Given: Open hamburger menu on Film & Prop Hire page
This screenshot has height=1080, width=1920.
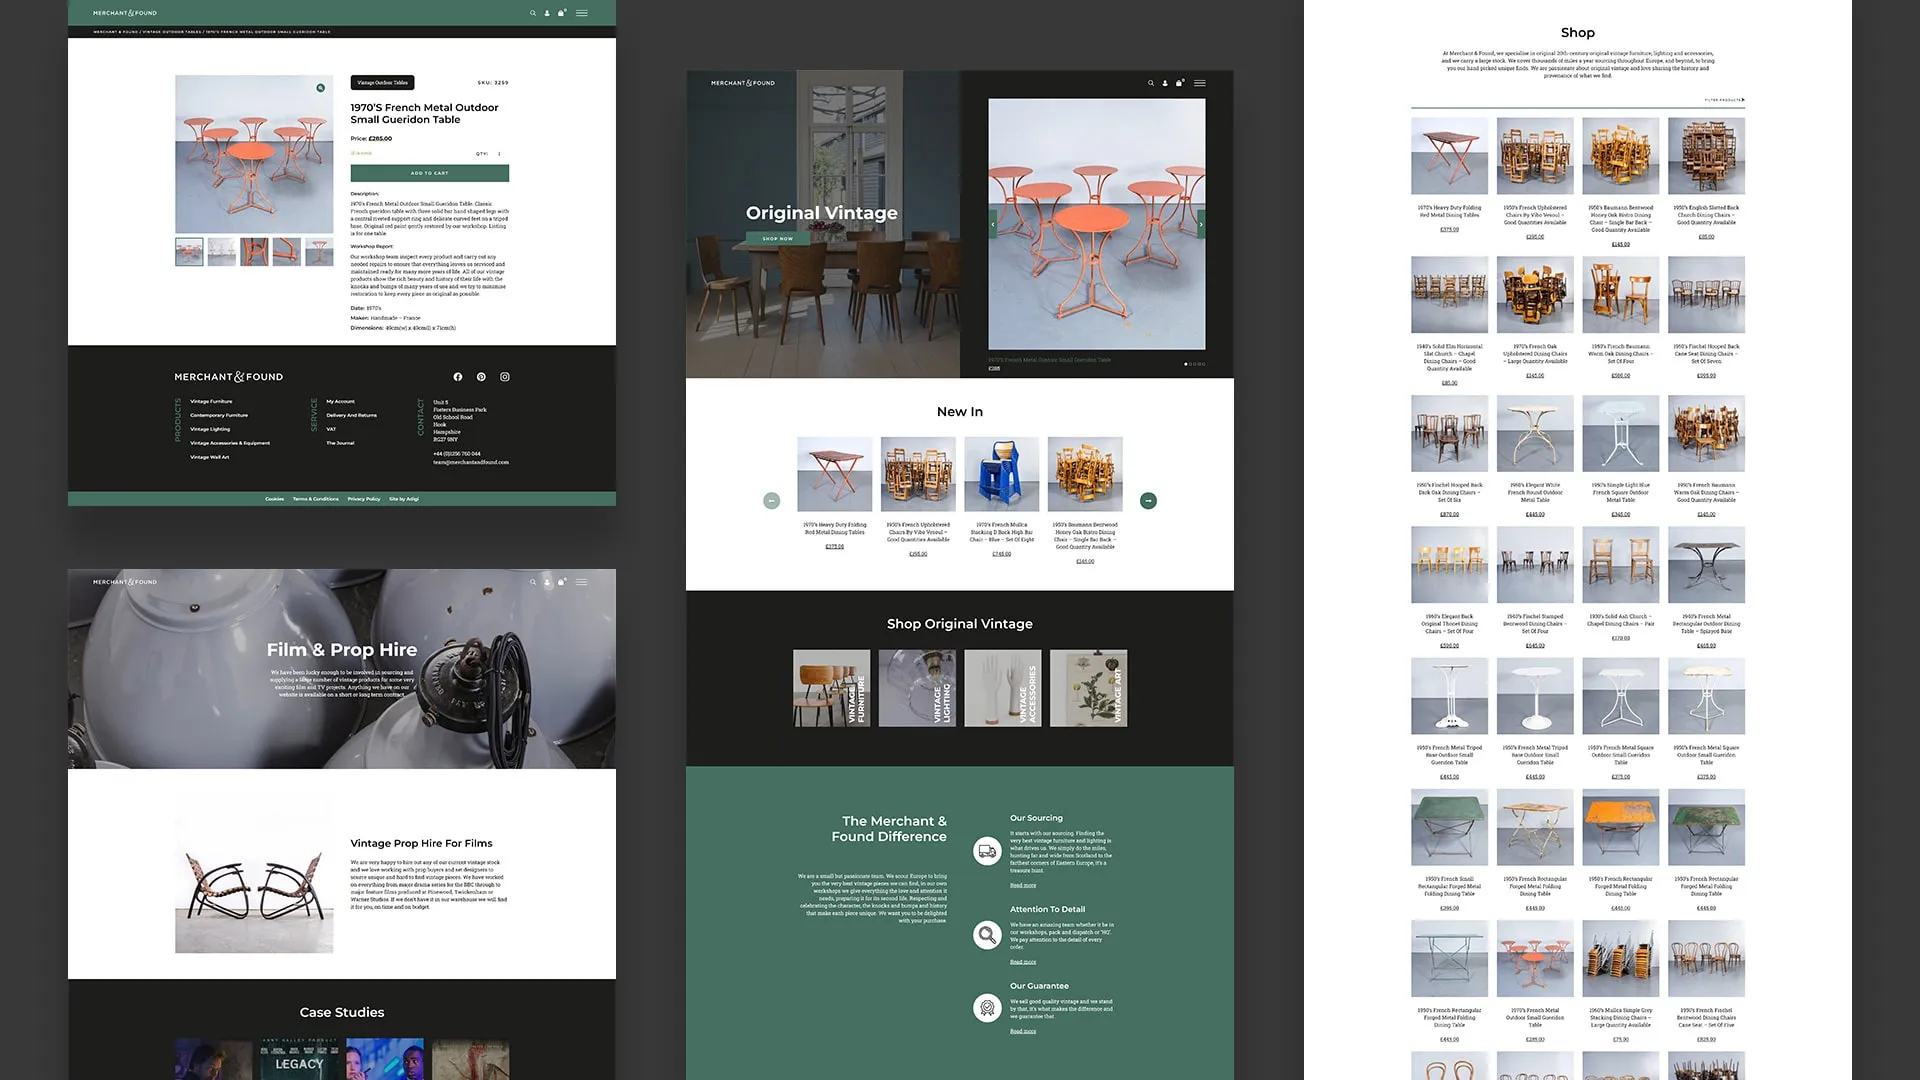Looking at the screenshot, I should point(582,582).
